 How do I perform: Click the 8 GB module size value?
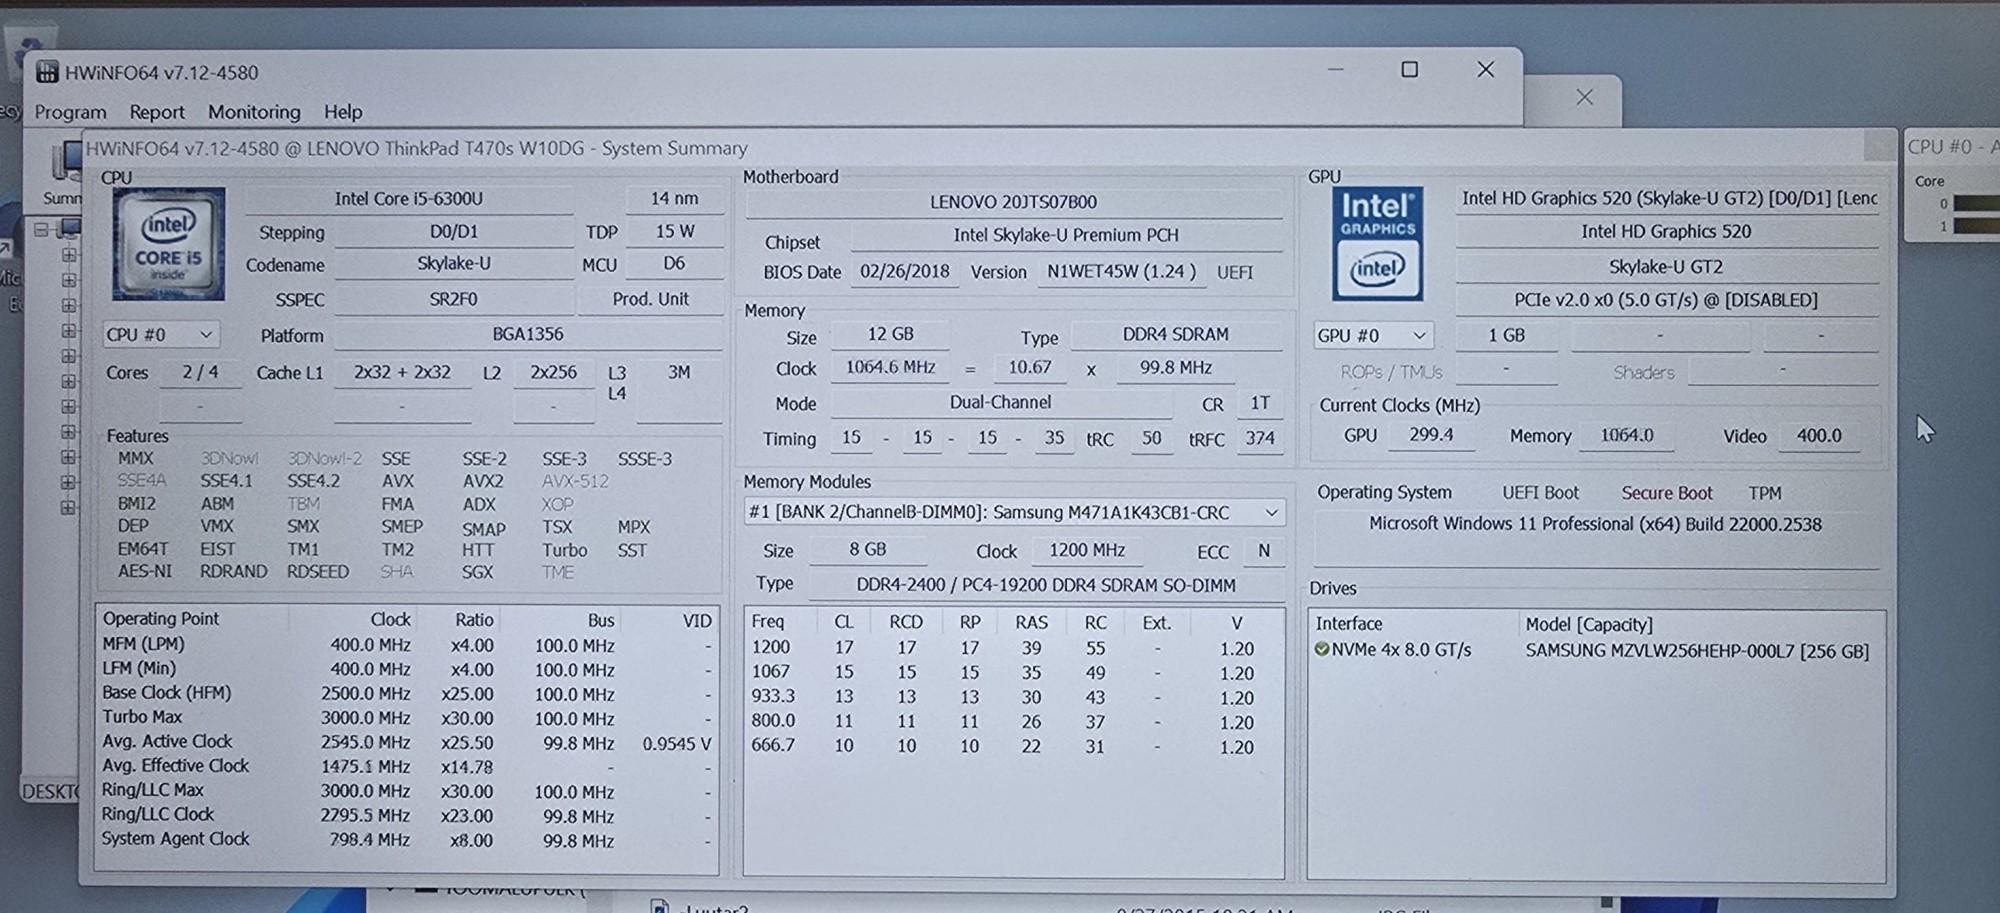[867, 550]
